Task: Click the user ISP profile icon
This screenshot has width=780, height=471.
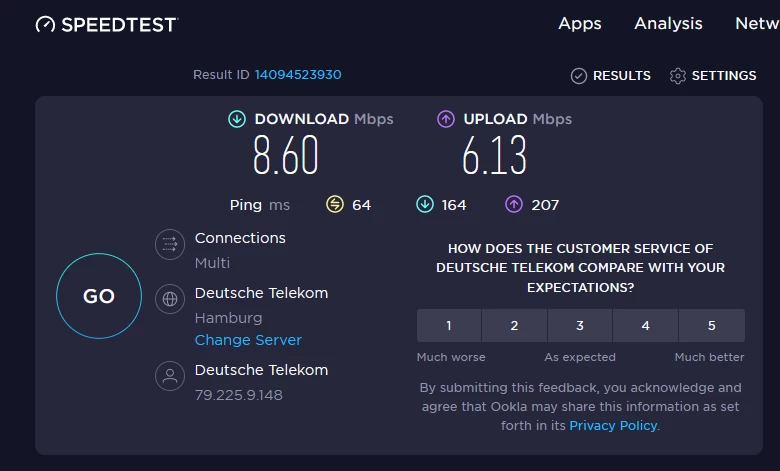Action: coord(170,376)
